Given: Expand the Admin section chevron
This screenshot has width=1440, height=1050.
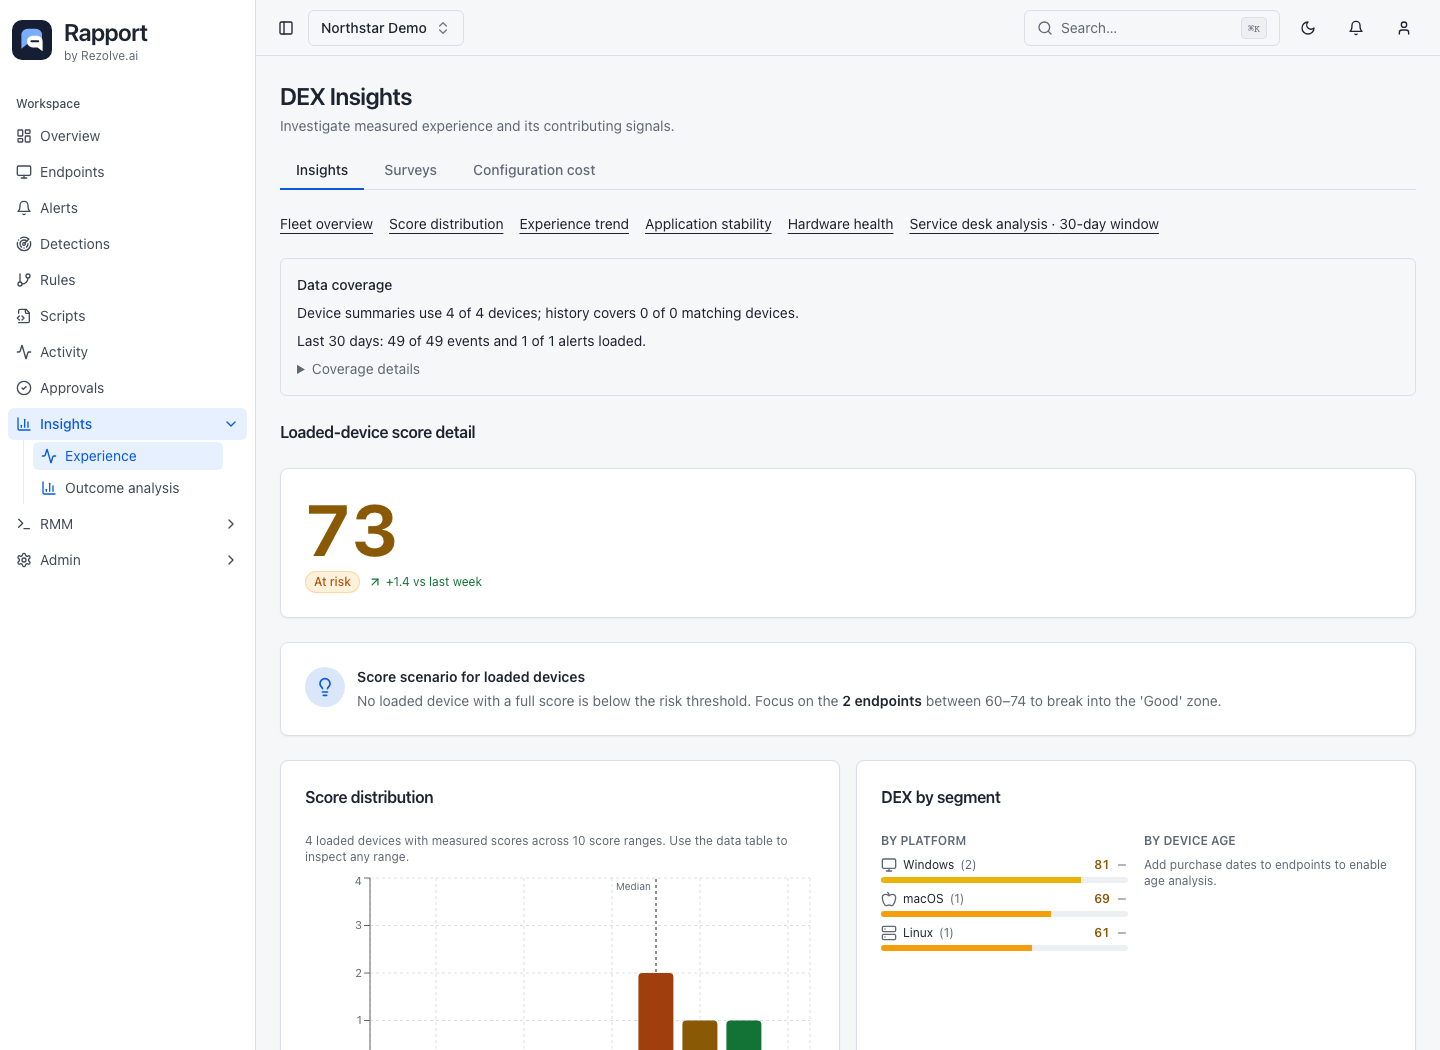Looking at the screenshot, I should point(231,560).
